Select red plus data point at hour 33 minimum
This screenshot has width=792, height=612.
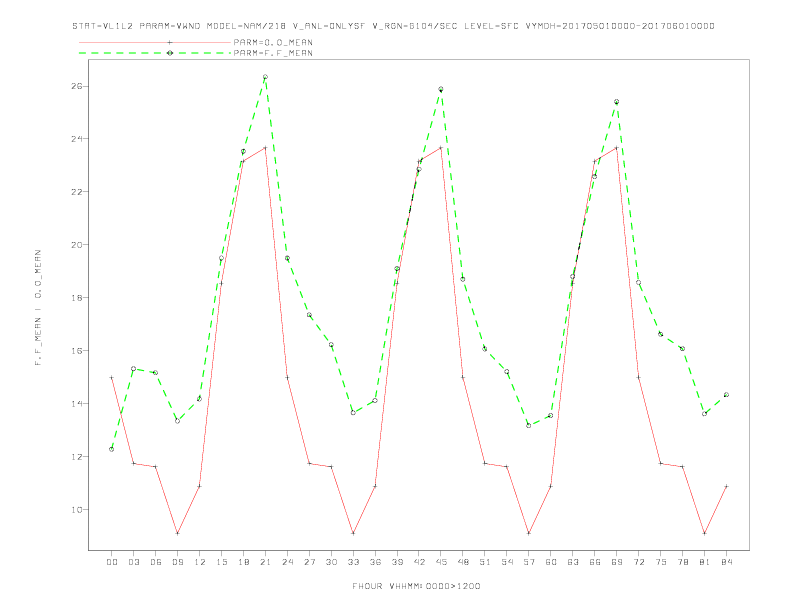click(353, 533)
